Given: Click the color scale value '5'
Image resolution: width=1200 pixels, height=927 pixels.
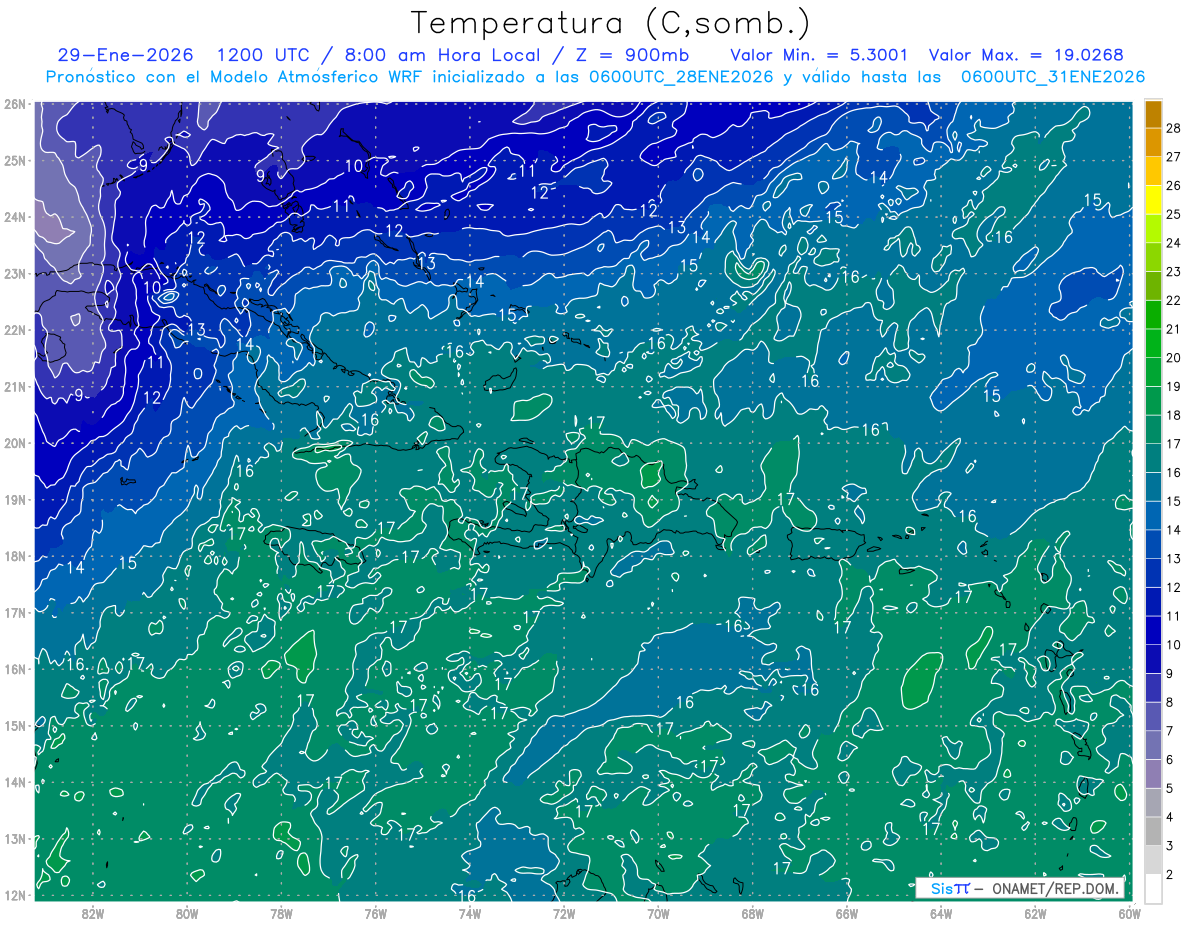Looking at the screenshot, I should coord(1170,788).
